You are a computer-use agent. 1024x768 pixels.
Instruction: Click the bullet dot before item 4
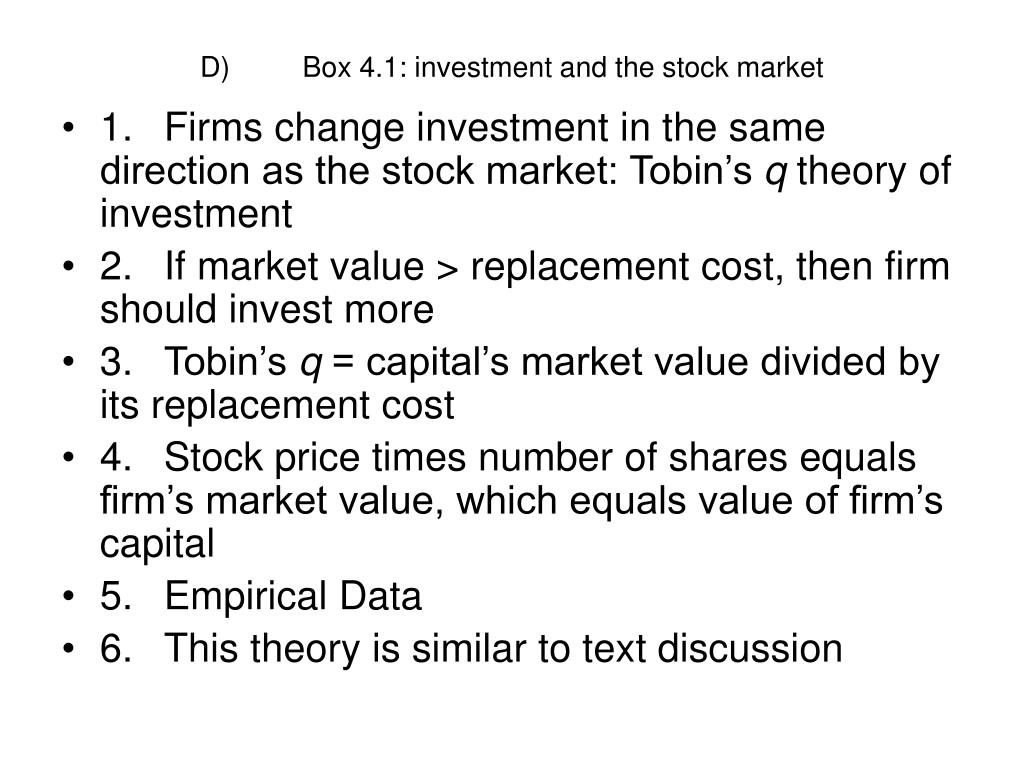[x=68, y=458]
